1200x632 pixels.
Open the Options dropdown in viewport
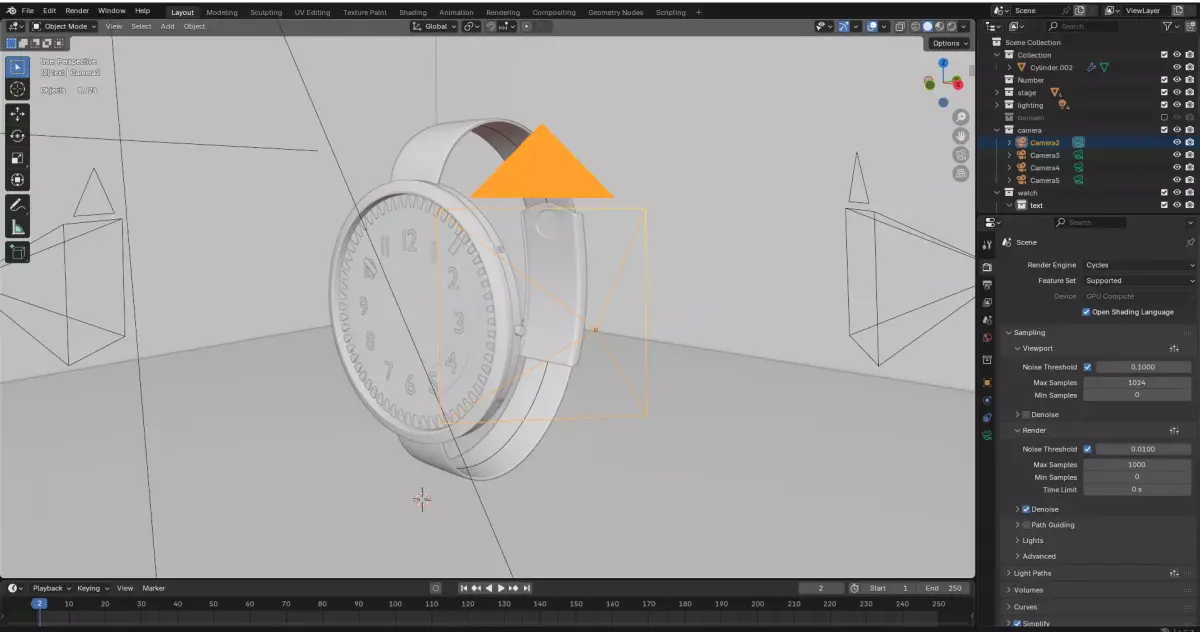(x=949, y=43)
